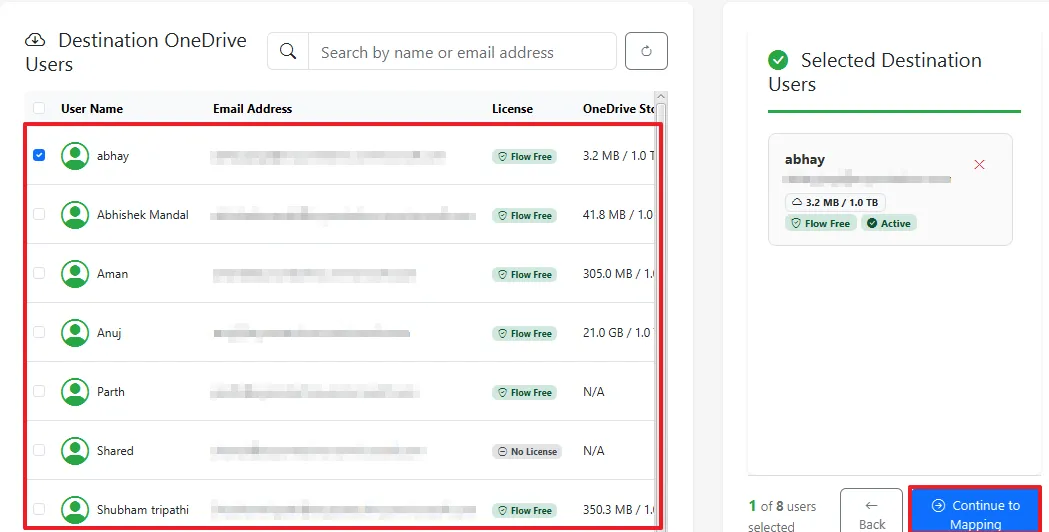Click the cloud download icon beside Destination OneDrive Users
The width and height of the screenshot is (1049, 532).
point(35,40)
